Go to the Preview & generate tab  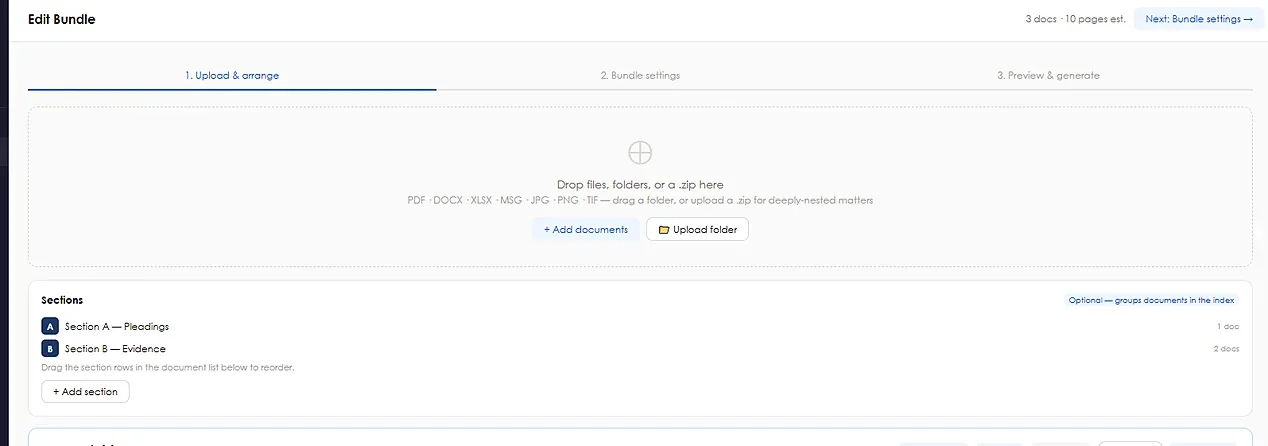(1048, 75)
